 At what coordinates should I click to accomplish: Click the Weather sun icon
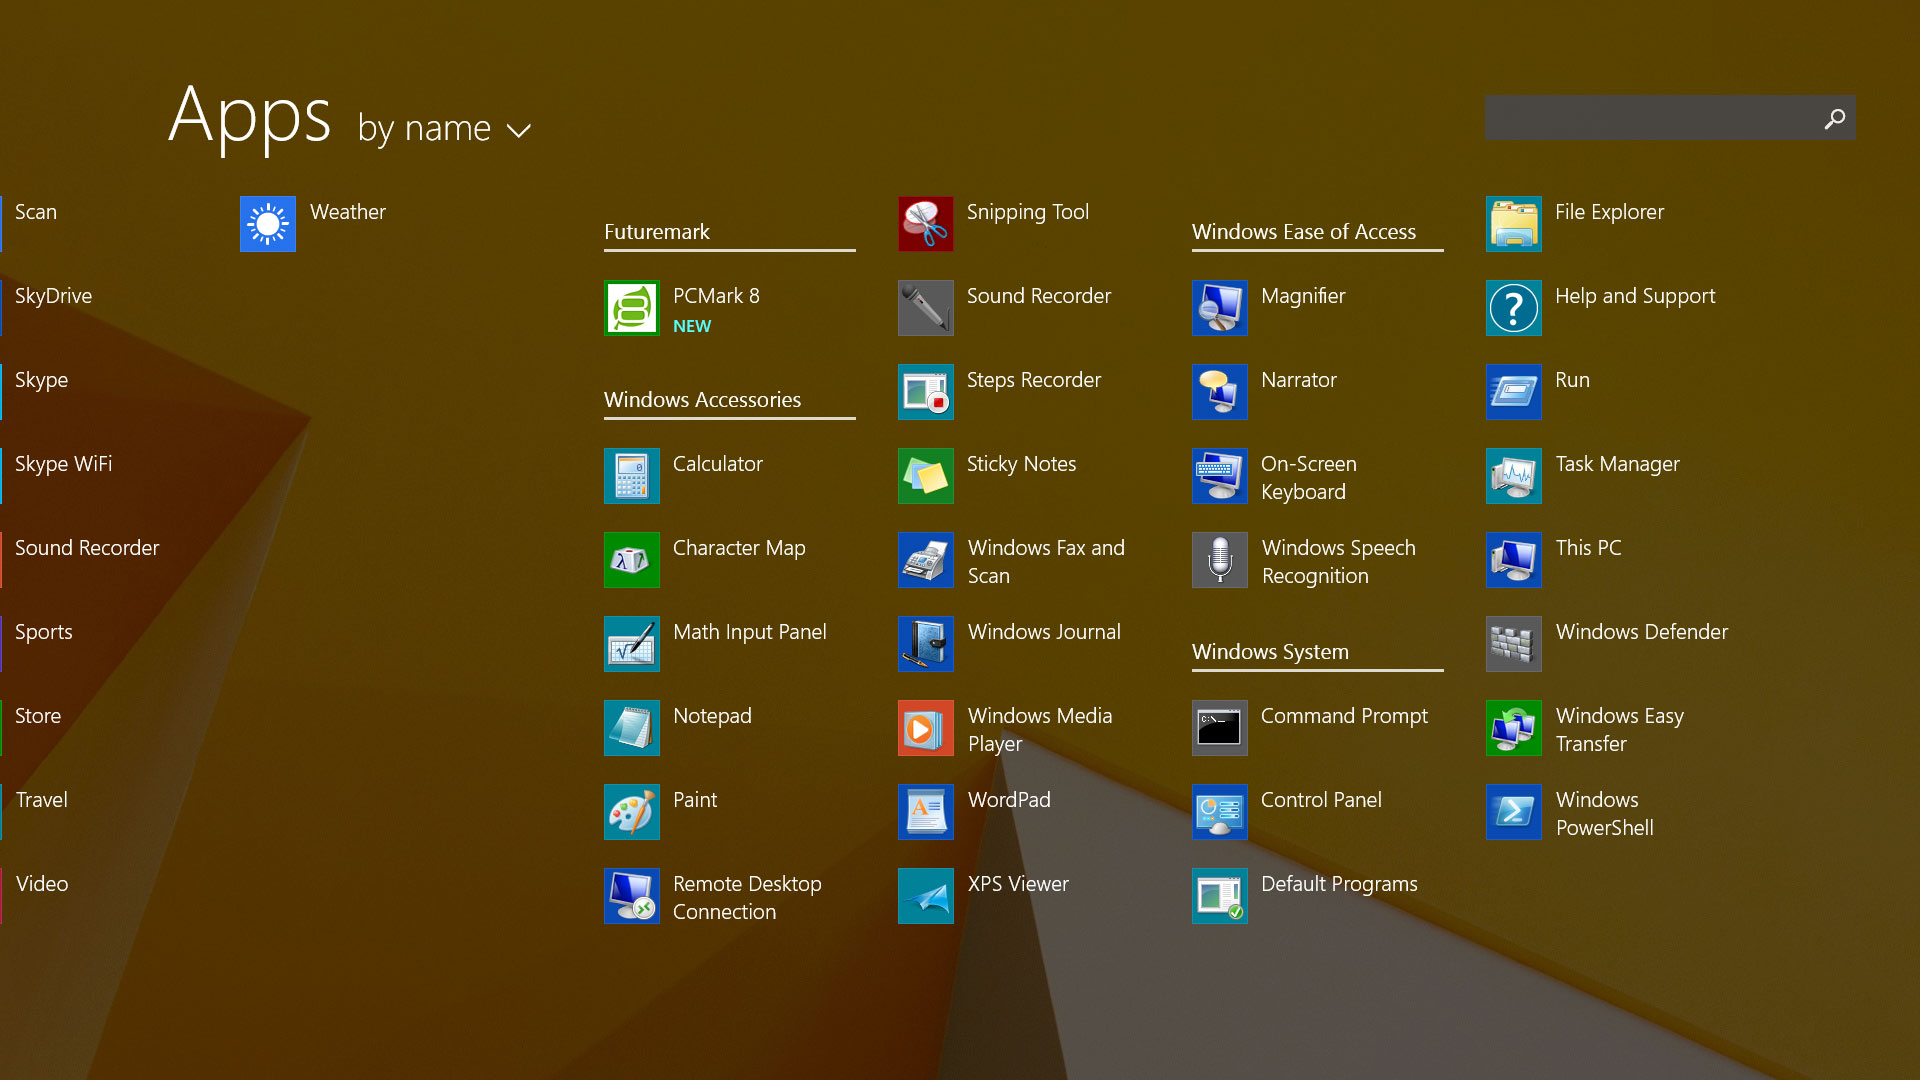(267, 224)
